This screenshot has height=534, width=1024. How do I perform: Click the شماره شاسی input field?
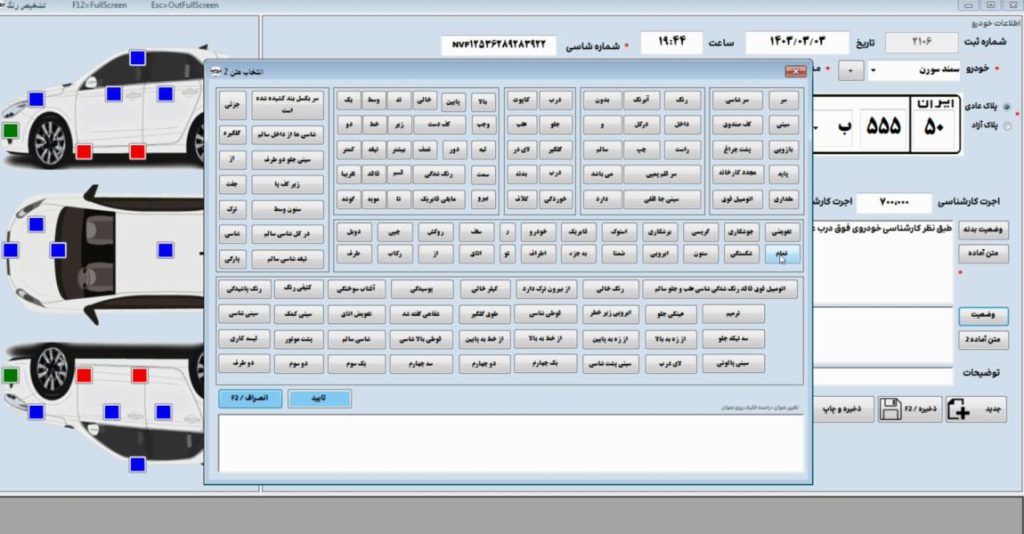(498, 45)
